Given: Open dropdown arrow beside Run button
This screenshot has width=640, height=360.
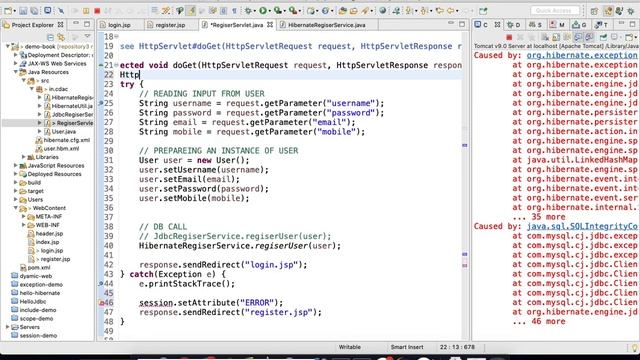Looking at the screenshot, I should click(x=270, y=11).
